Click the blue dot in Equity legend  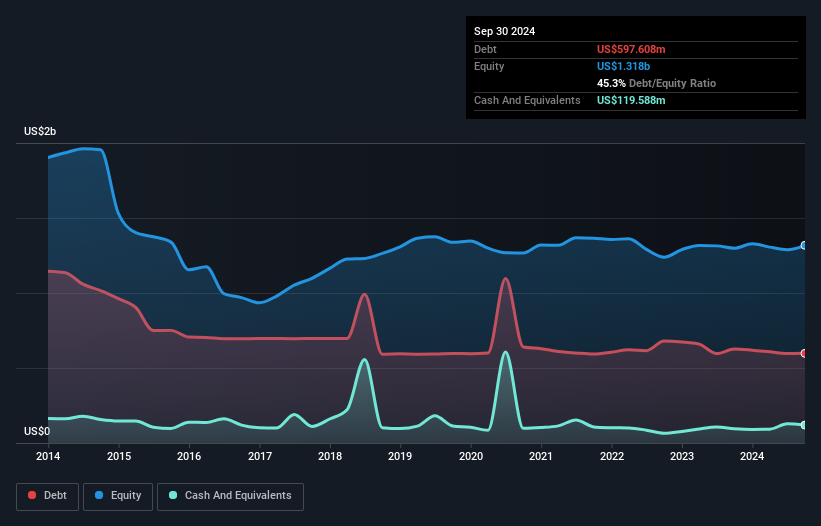click(99, 495)
